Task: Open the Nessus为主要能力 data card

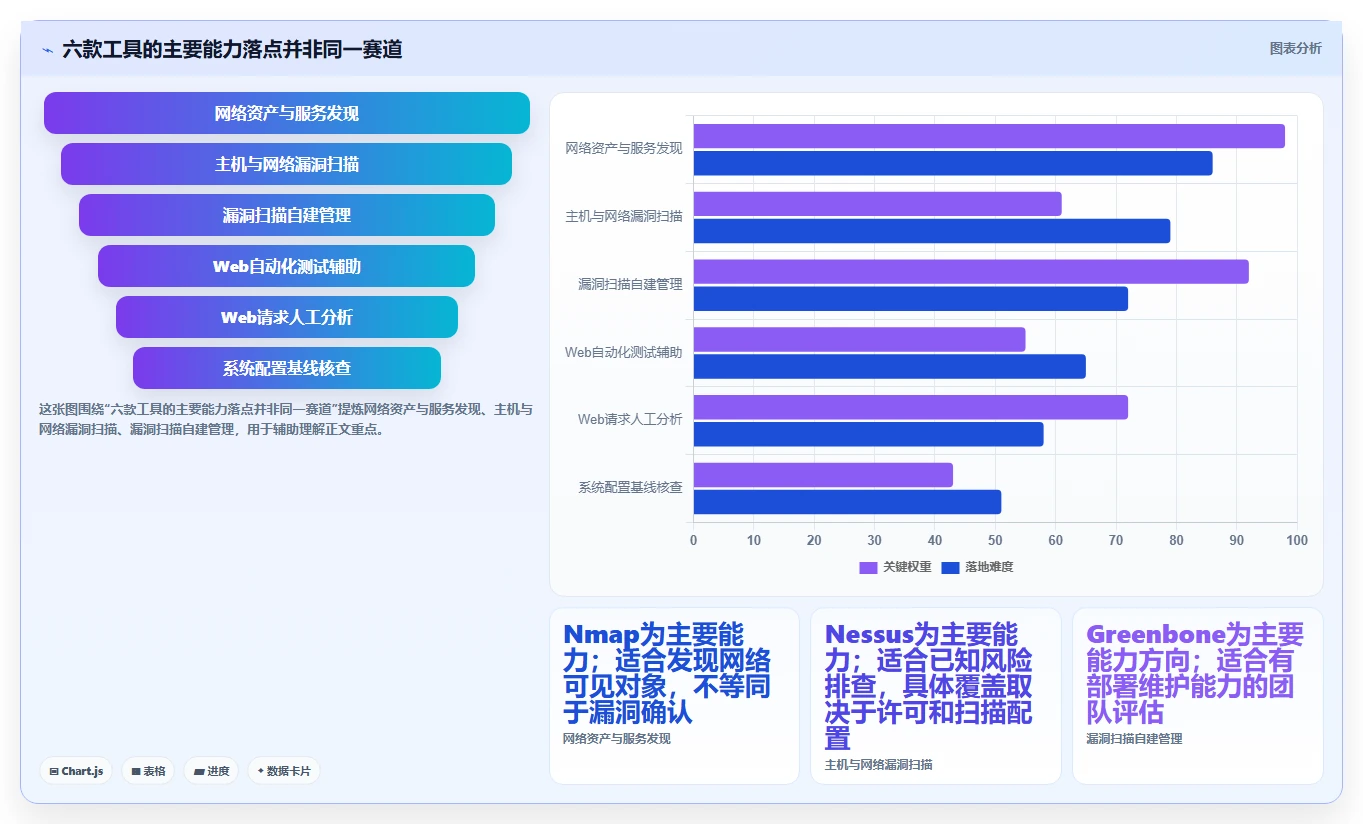Action: click(x=936, y=696)
